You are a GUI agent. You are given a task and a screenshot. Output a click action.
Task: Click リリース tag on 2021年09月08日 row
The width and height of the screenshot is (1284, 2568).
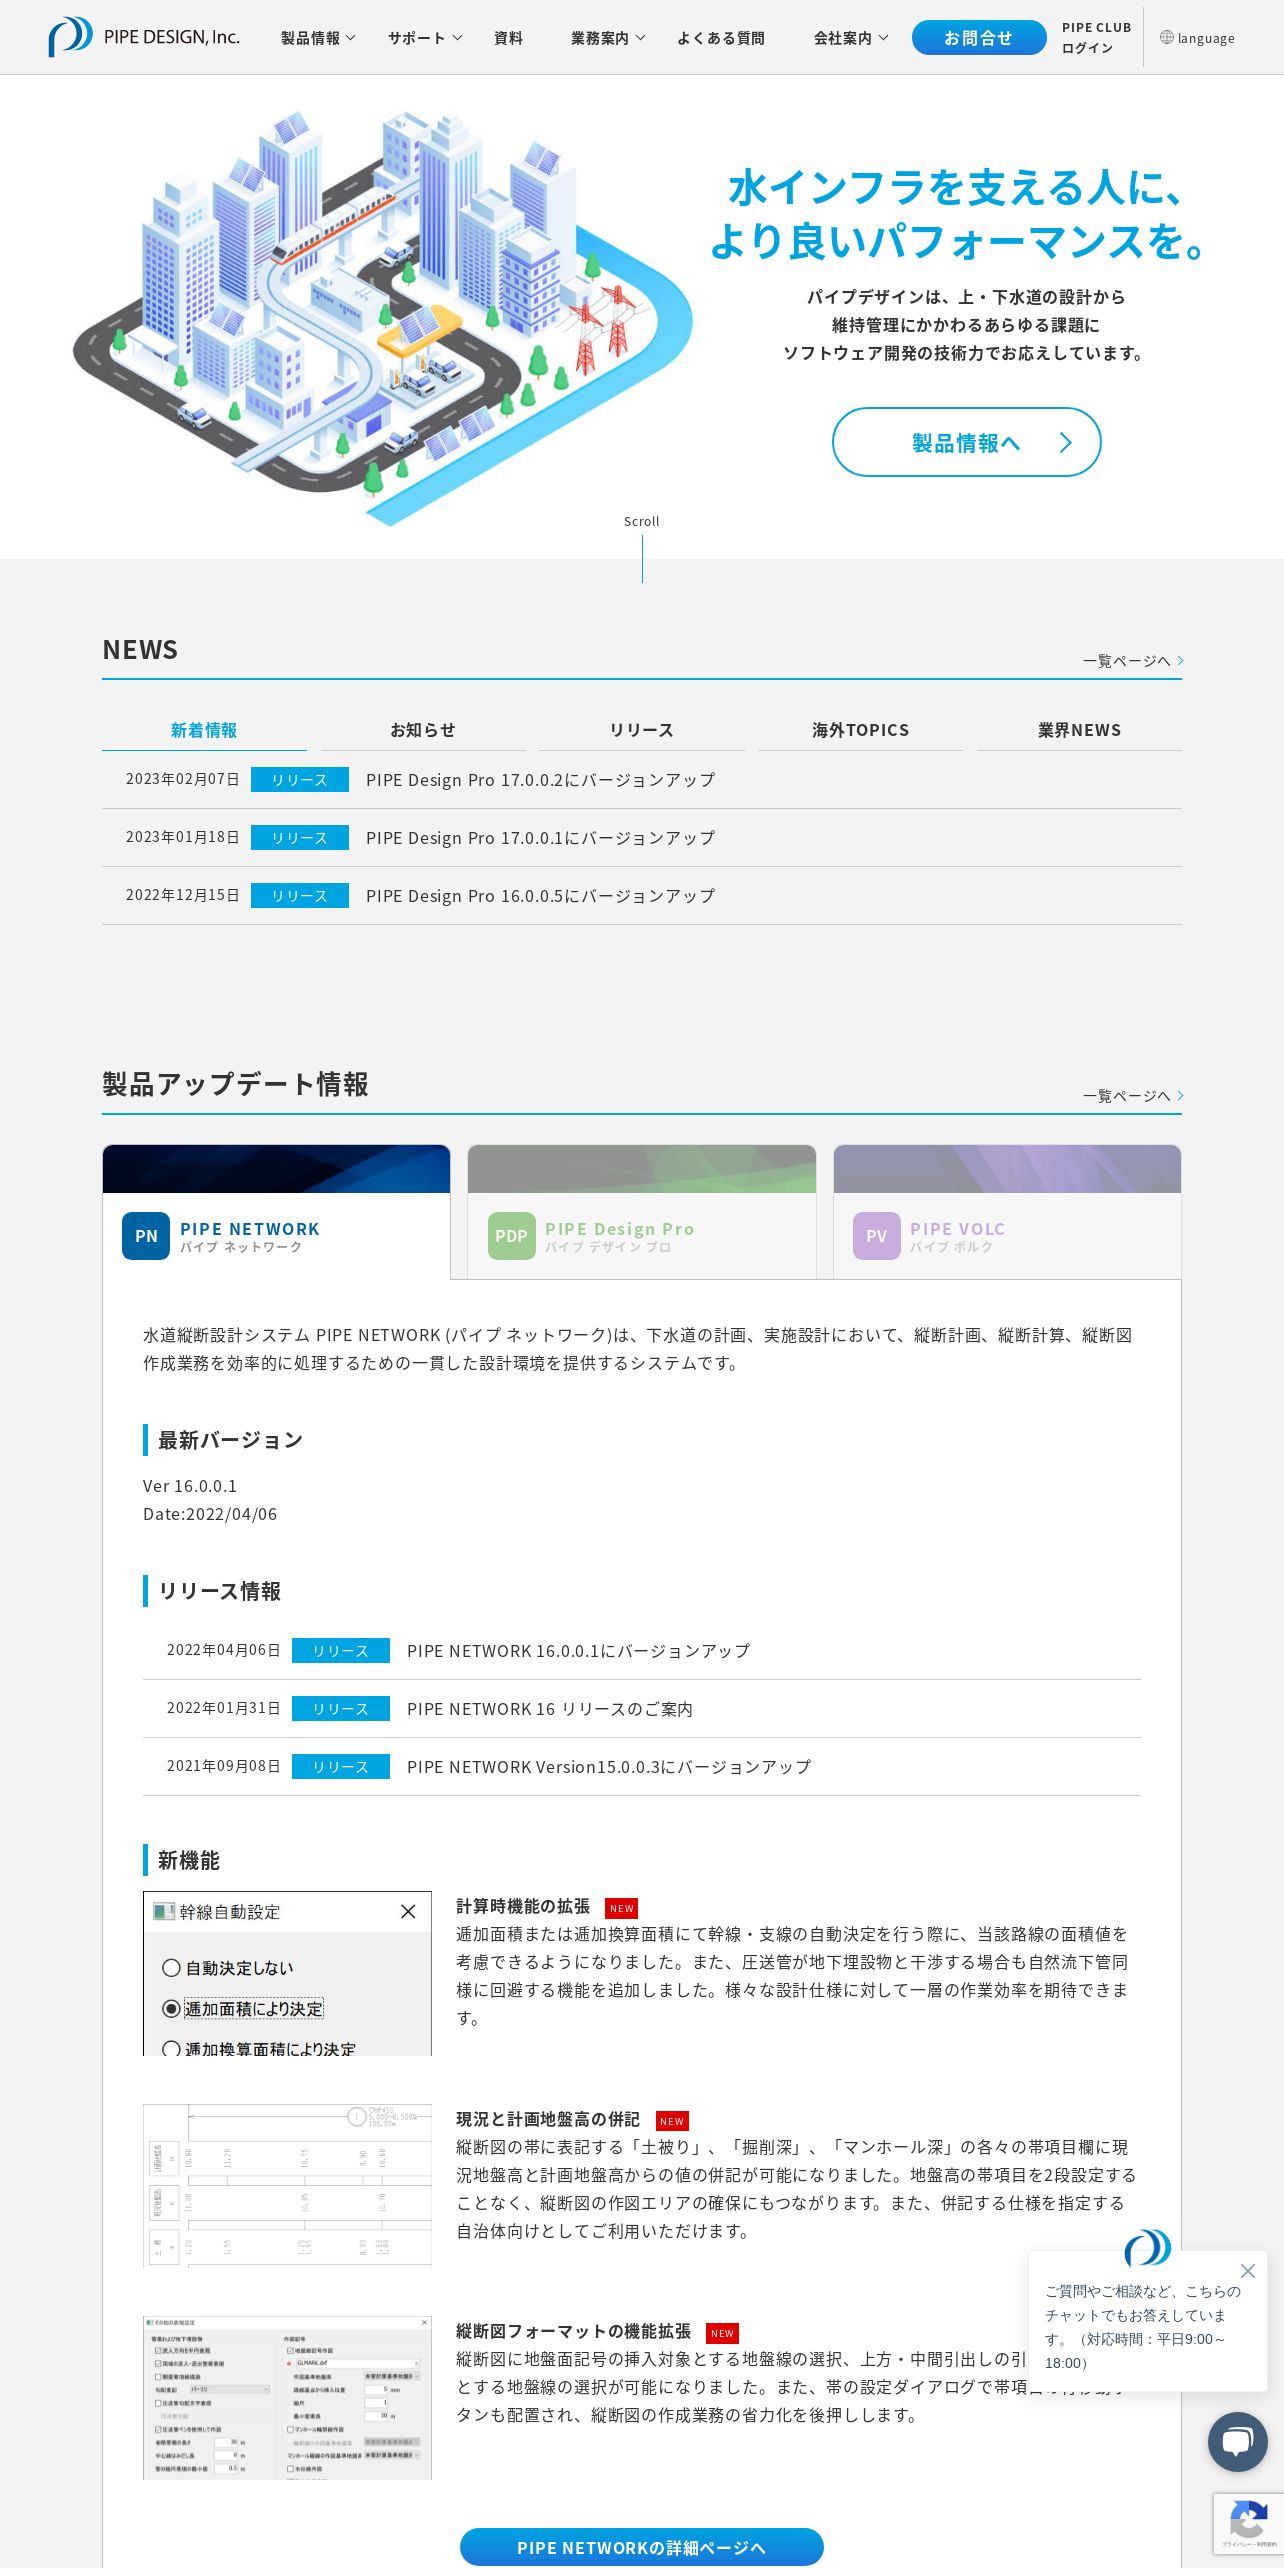[341, 1767]
